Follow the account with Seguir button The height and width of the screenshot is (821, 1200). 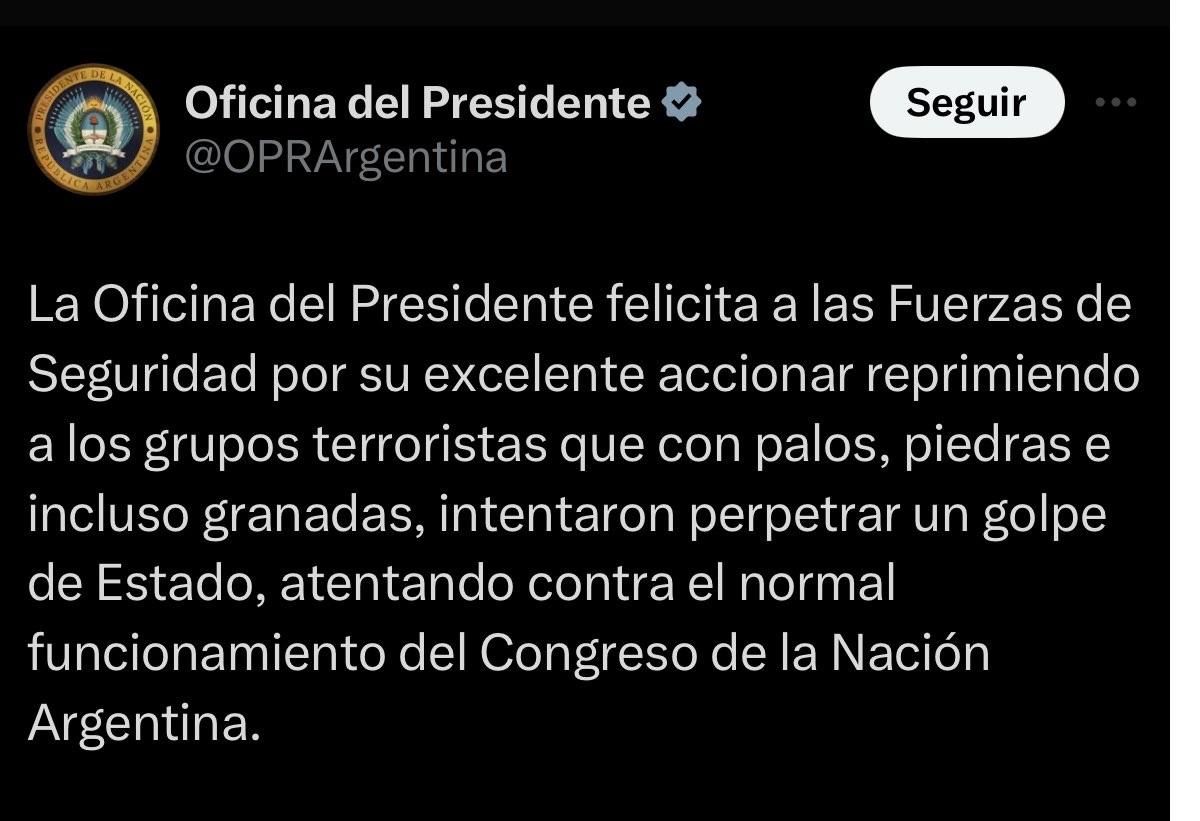click(966, 102)
